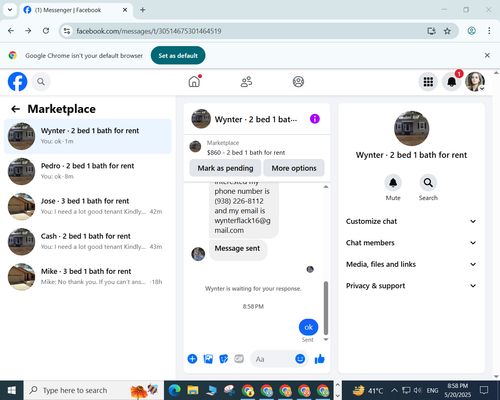
Task: Bookmark this page star icon
Action: click(447, 31)
